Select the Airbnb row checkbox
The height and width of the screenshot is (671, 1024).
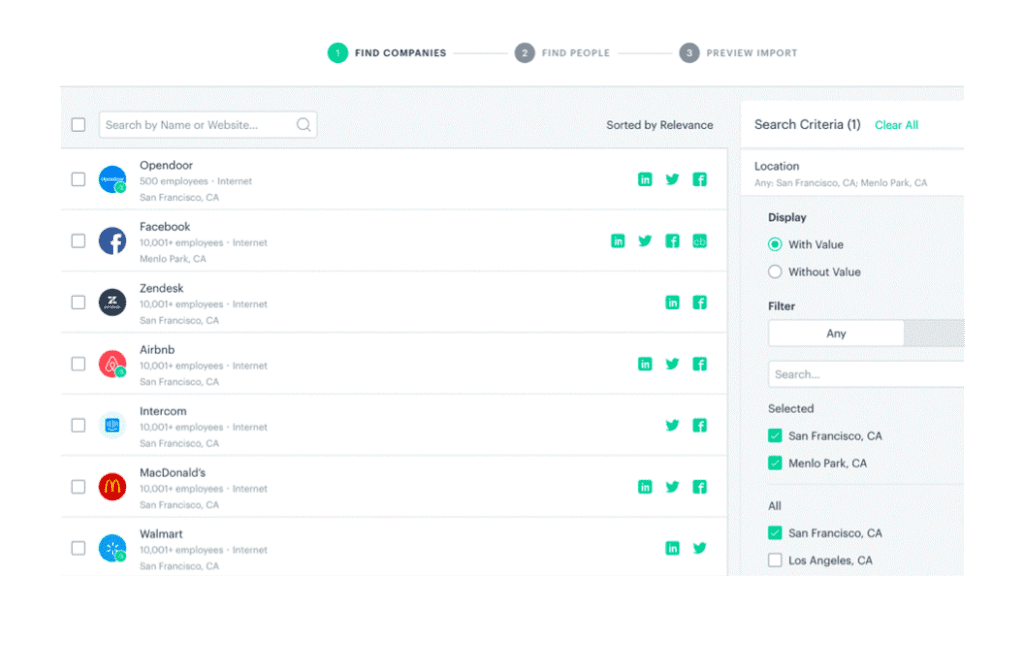(x=78, y=363)
